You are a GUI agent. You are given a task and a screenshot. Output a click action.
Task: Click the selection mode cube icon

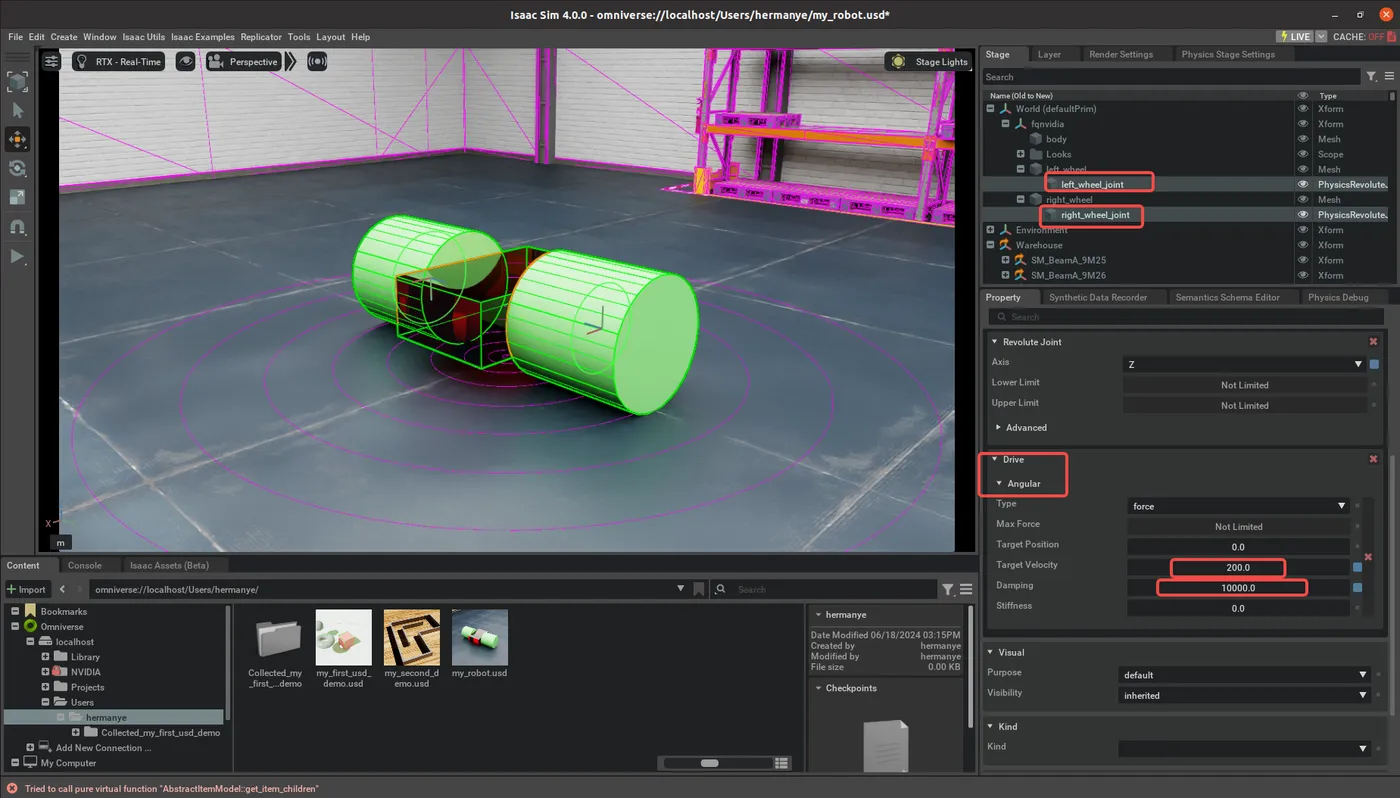(17, 82)
